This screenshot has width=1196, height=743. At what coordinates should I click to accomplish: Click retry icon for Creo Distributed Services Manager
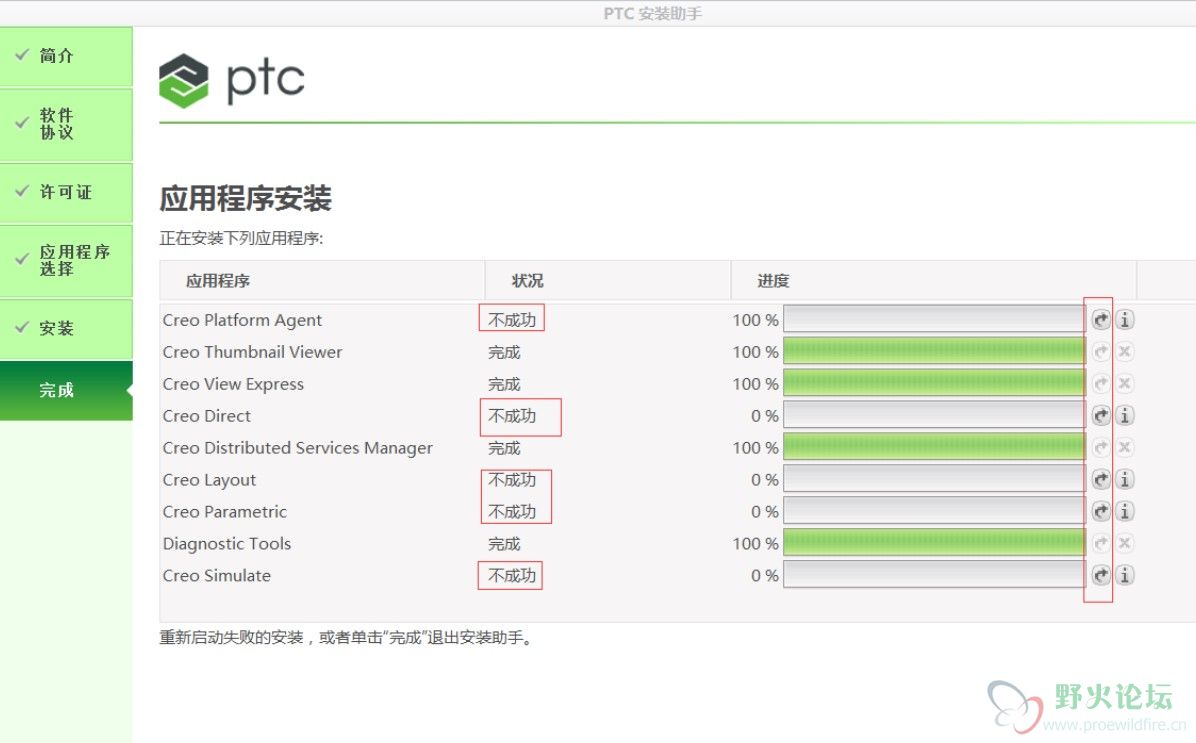pos(1100,448)
